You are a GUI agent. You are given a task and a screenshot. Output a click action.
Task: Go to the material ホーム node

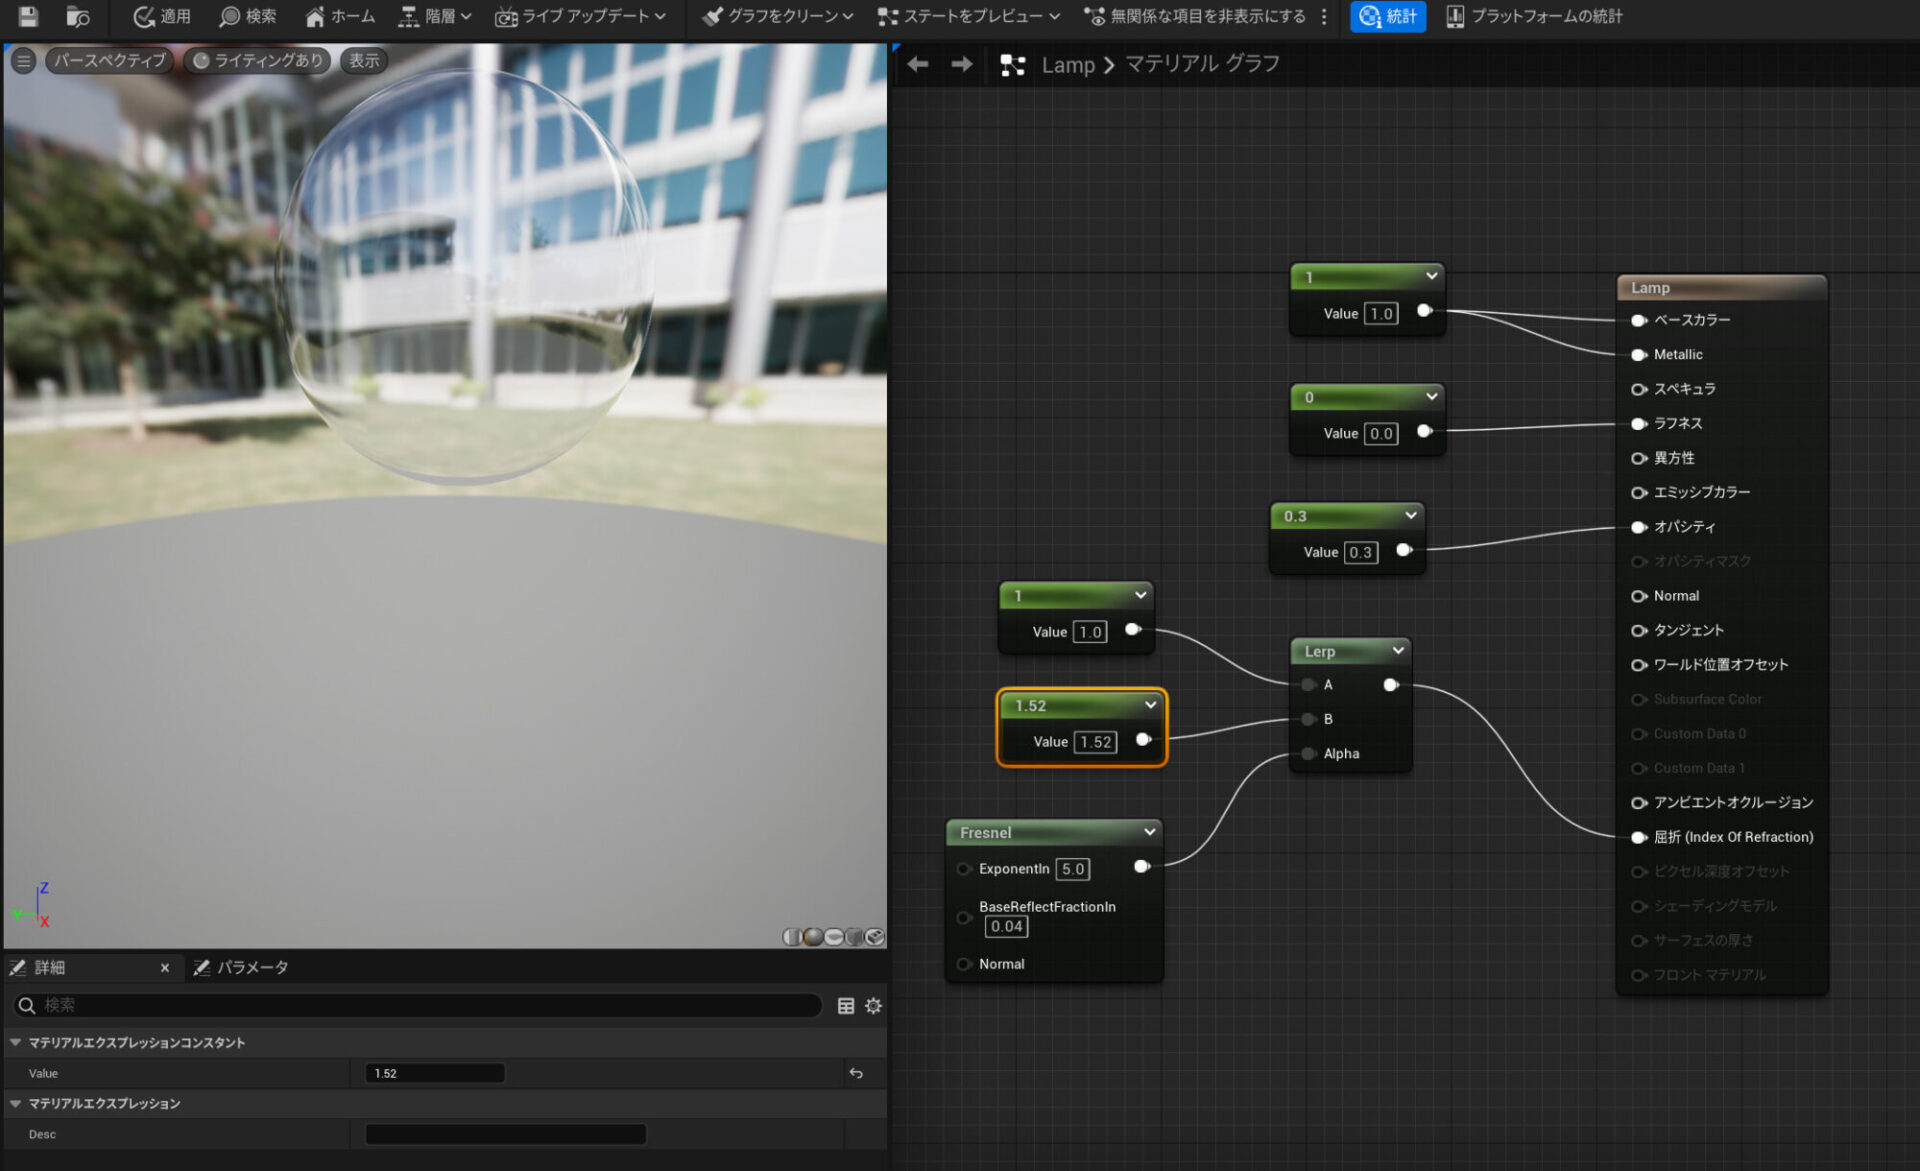tap(339, 16)
